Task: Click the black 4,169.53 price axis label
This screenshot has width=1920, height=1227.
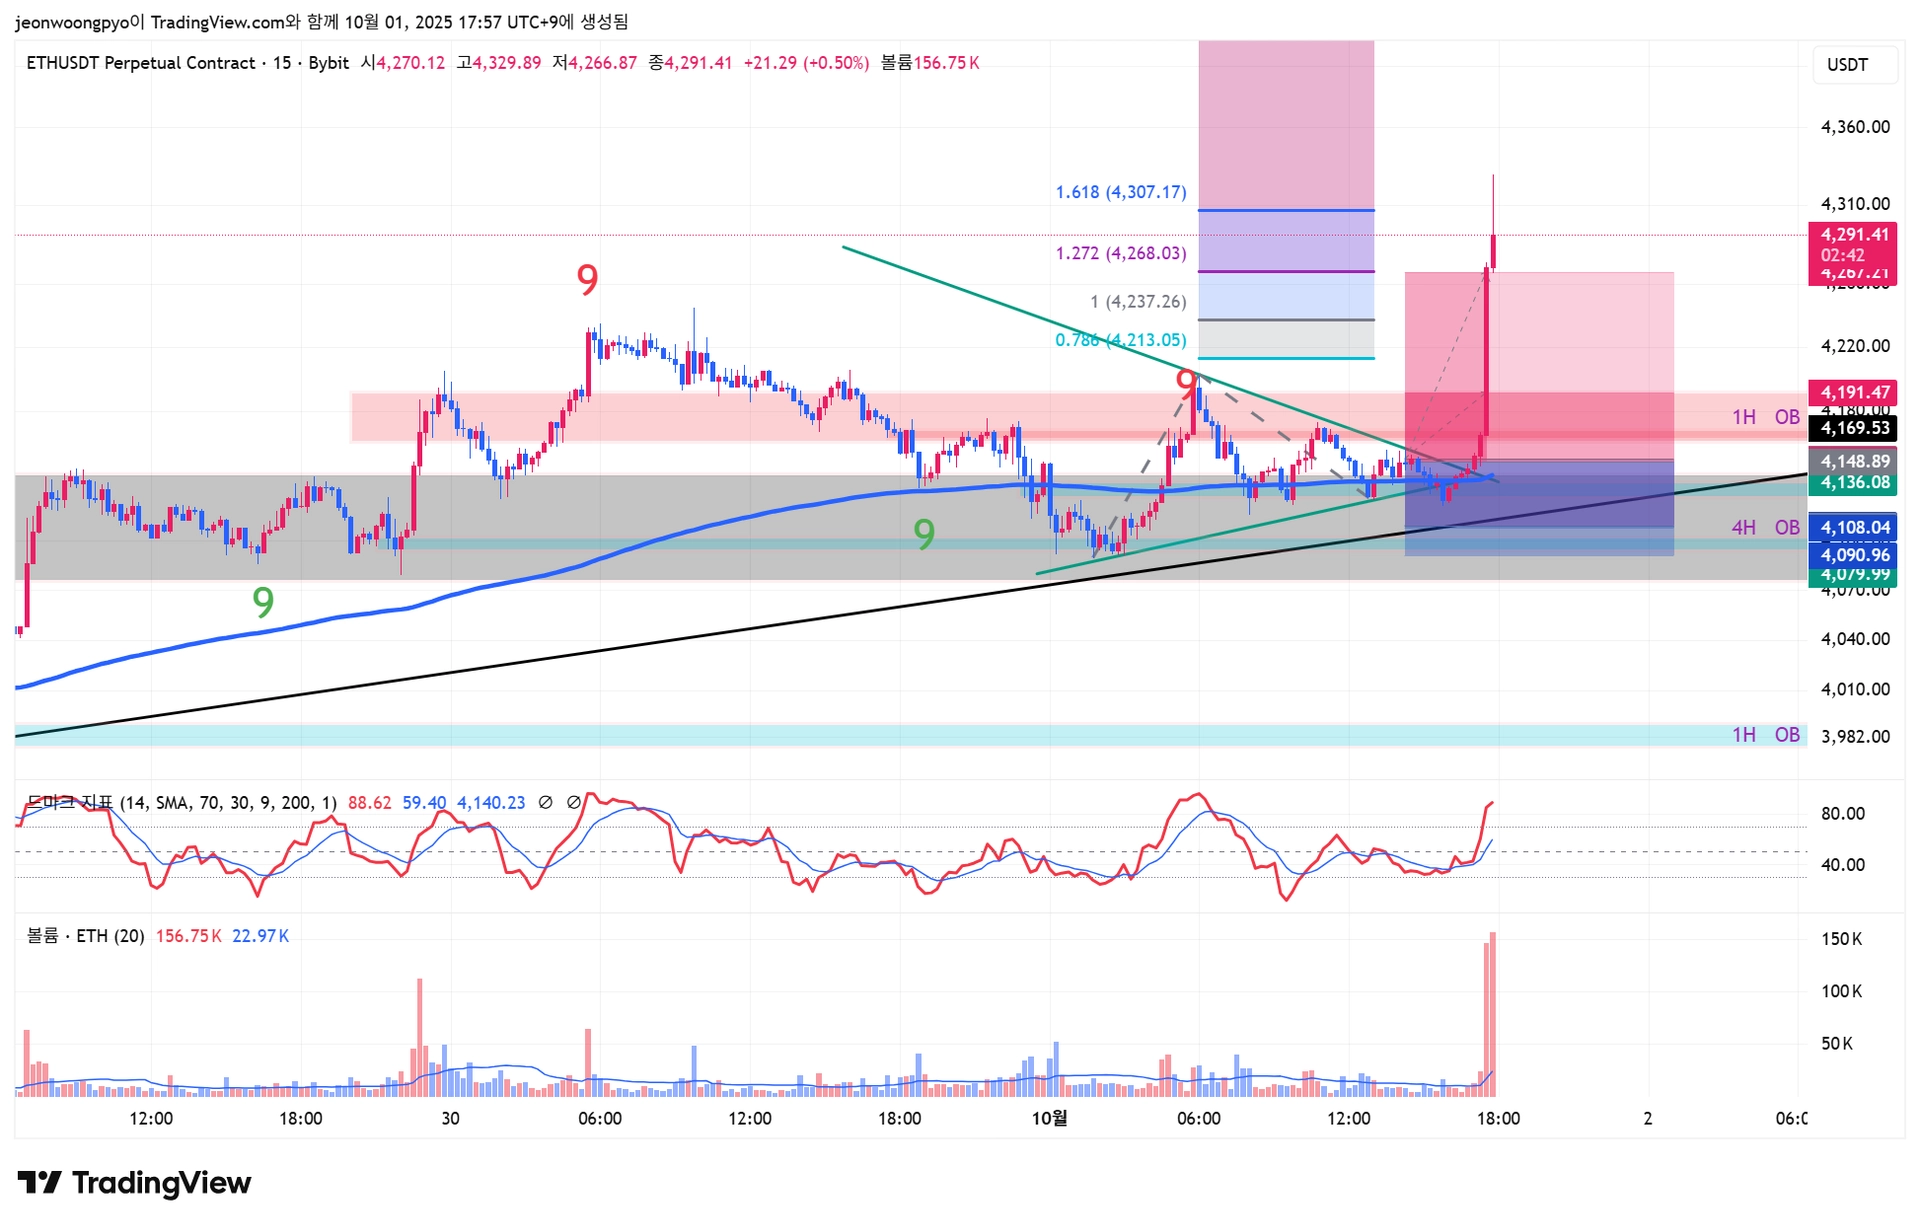Action: (x=1854, y=428)
